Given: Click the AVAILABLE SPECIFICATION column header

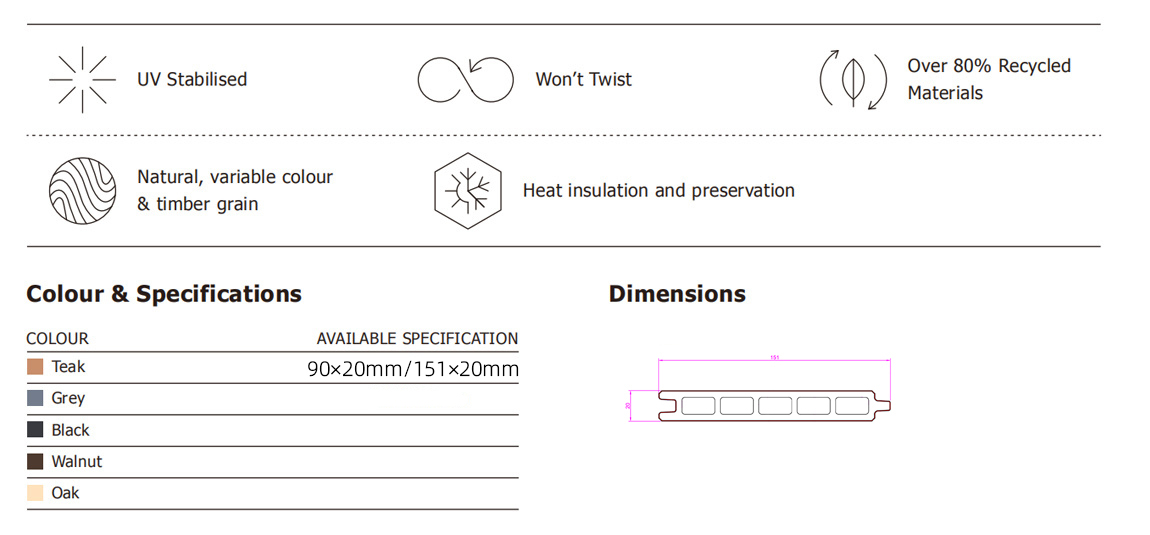Looking at the screenshot, I should point(417,338).
